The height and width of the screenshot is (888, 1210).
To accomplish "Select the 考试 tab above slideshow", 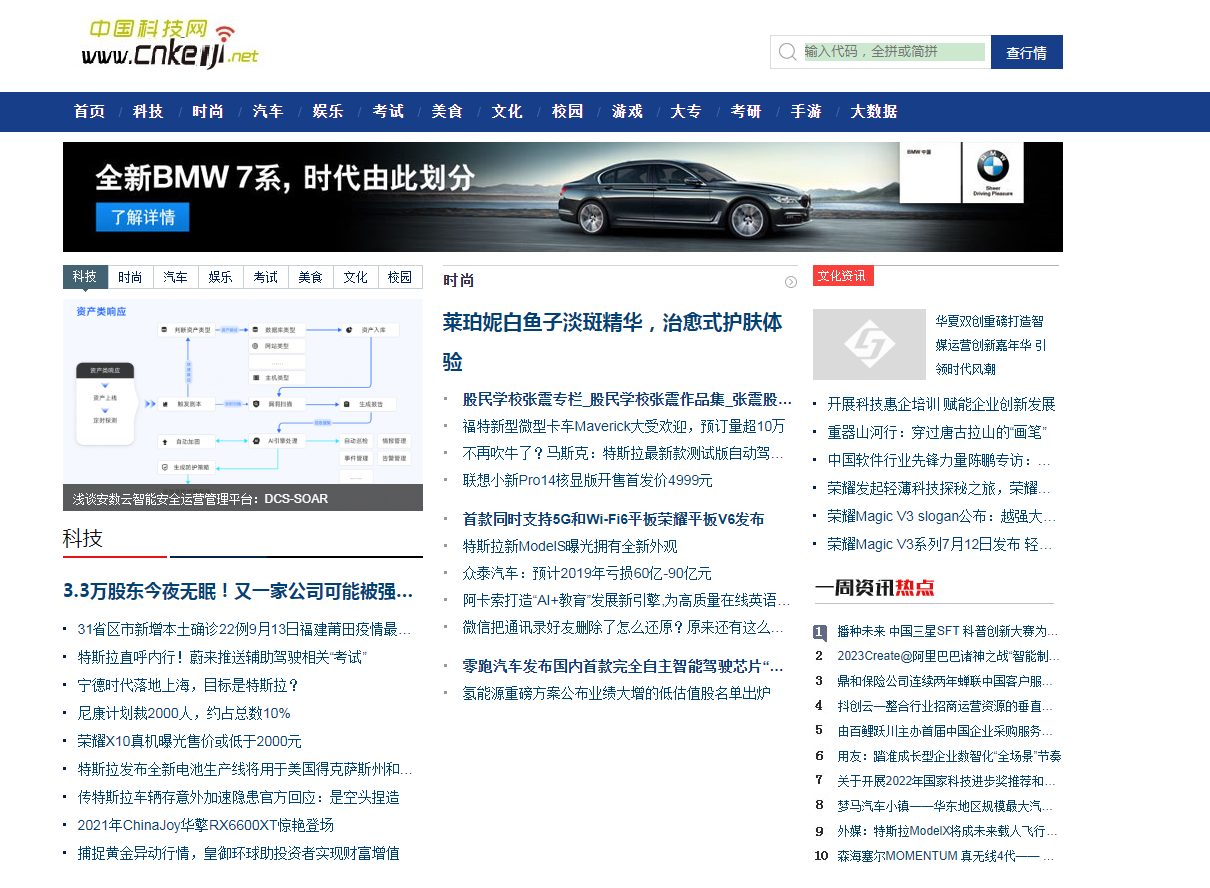I will pyautogui.click(x=265, y=277).
